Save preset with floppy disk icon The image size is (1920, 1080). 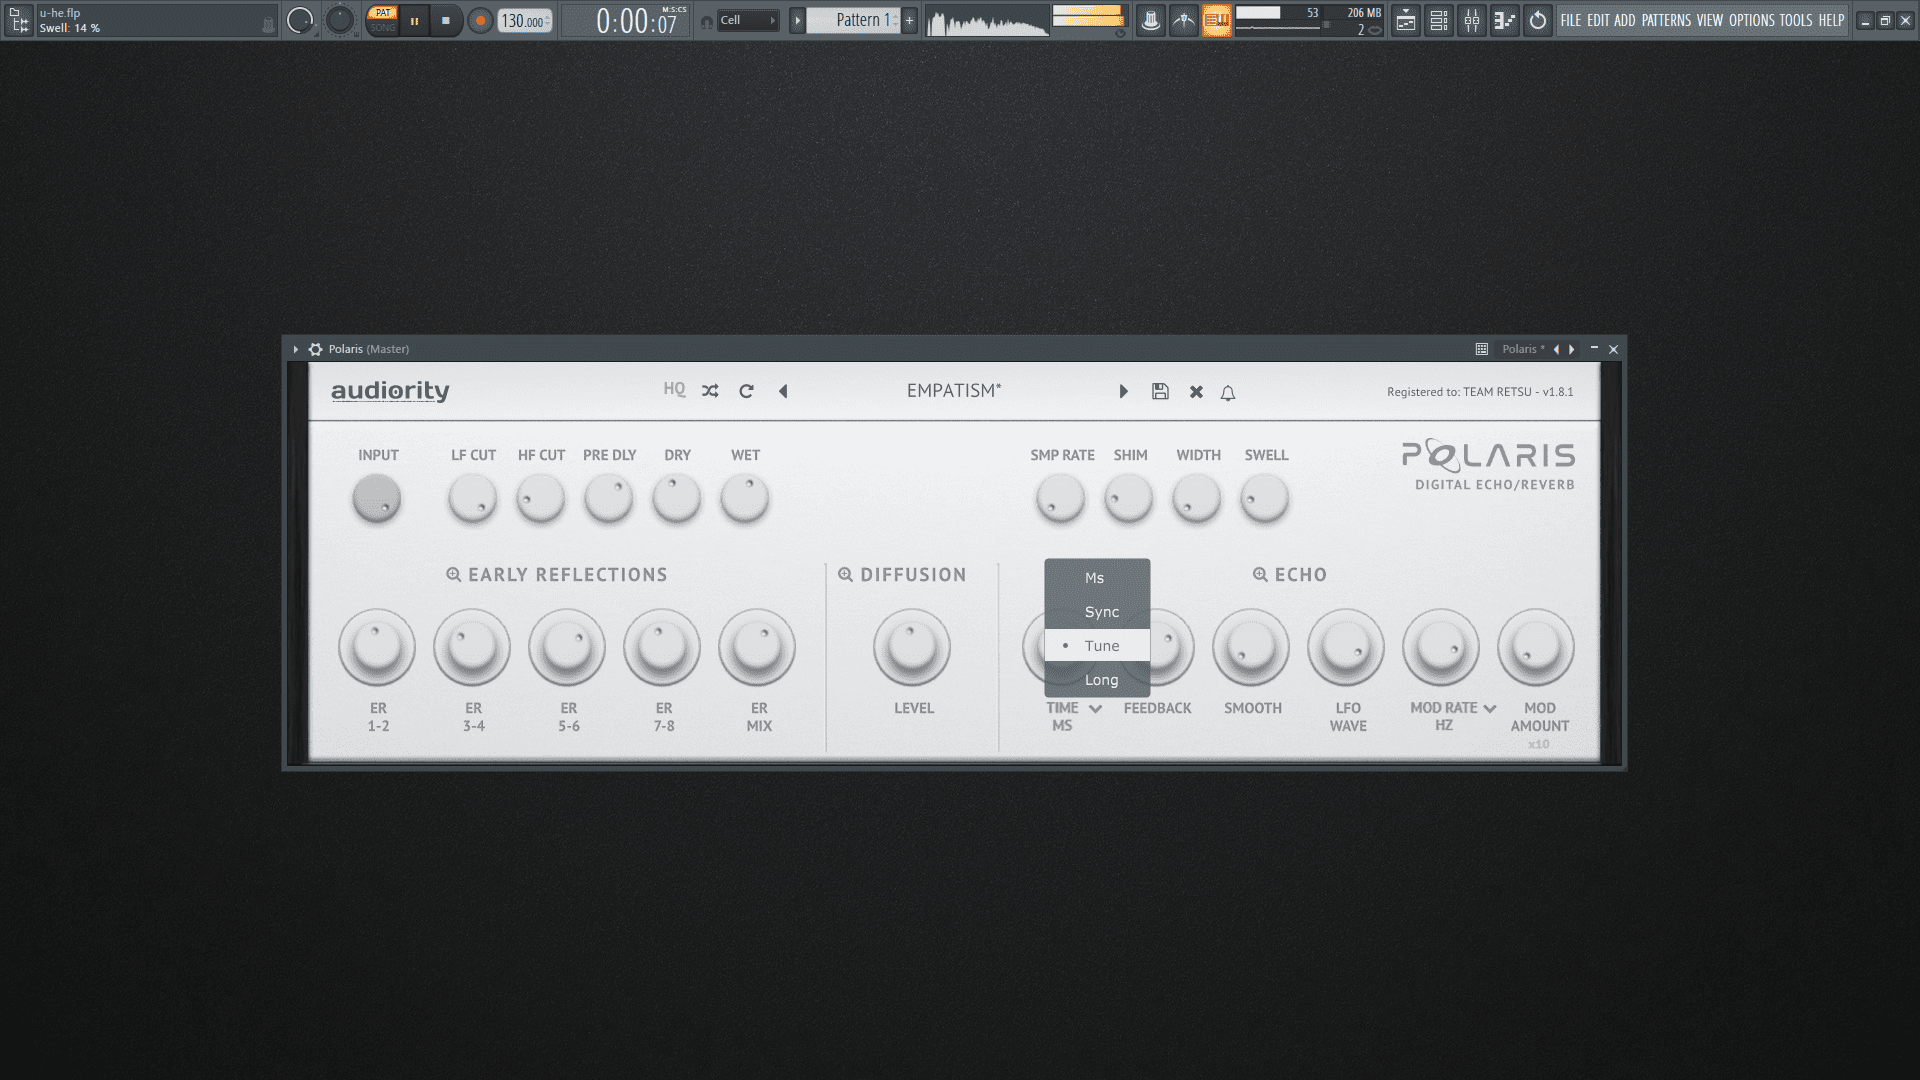click(x=1160, y=391)
